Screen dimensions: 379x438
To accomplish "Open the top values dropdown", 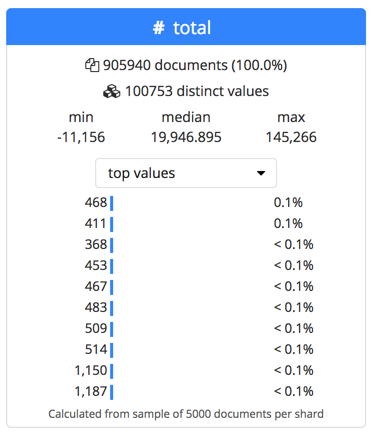I will [186, 173].
